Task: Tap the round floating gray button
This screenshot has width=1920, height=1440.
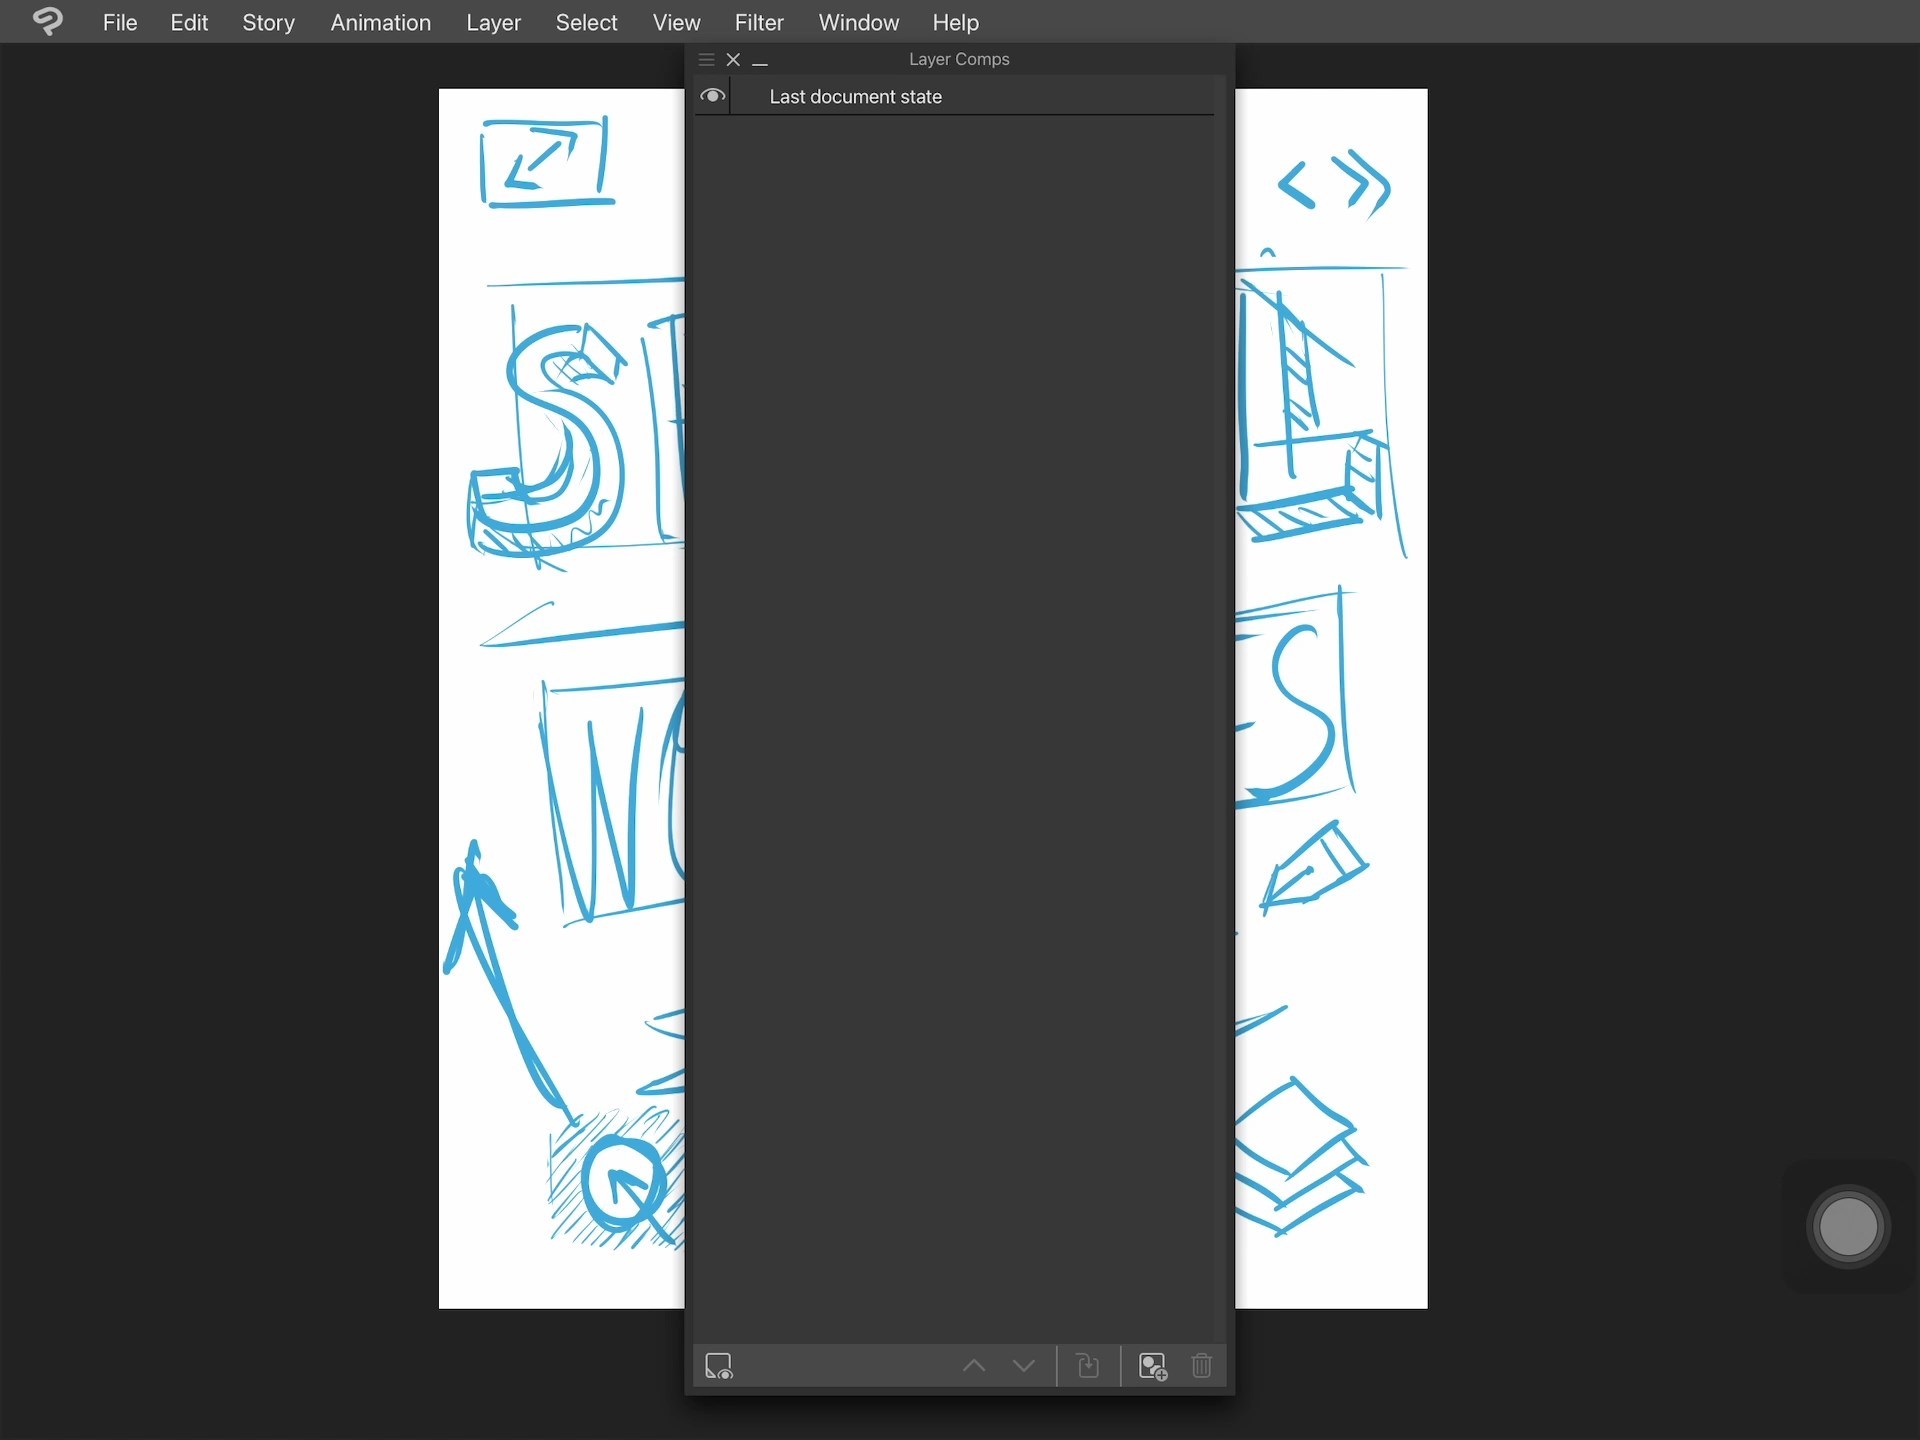Action: (x=1847, y=1227)
